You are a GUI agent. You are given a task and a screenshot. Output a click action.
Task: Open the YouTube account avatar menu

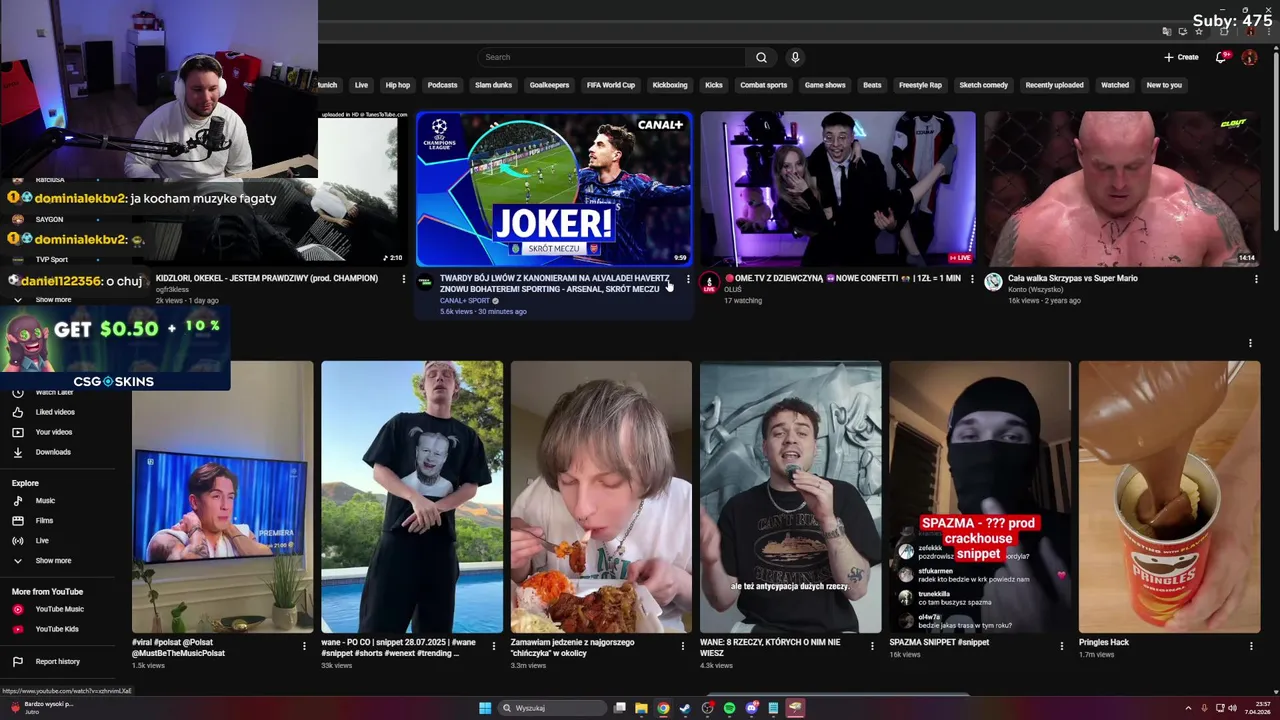pyautogui.click(x=1249, y=57)
